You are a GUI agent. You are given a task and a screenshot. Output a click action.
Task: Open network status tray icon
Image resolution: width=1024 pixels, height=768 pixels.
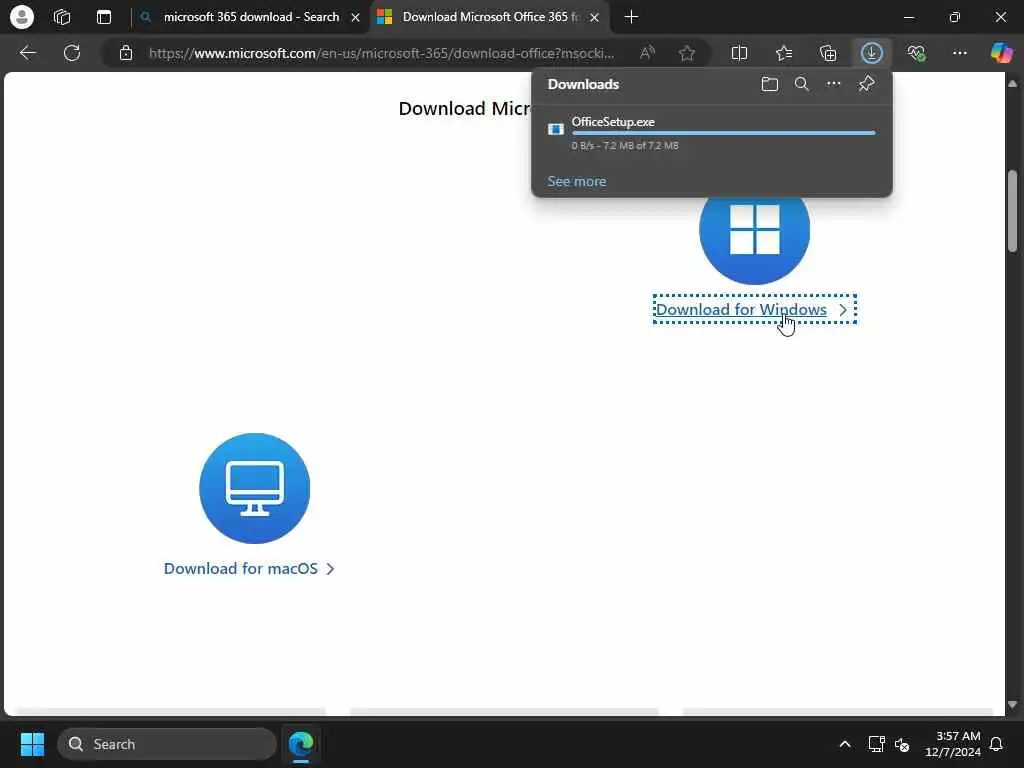[x=876, y=744]
